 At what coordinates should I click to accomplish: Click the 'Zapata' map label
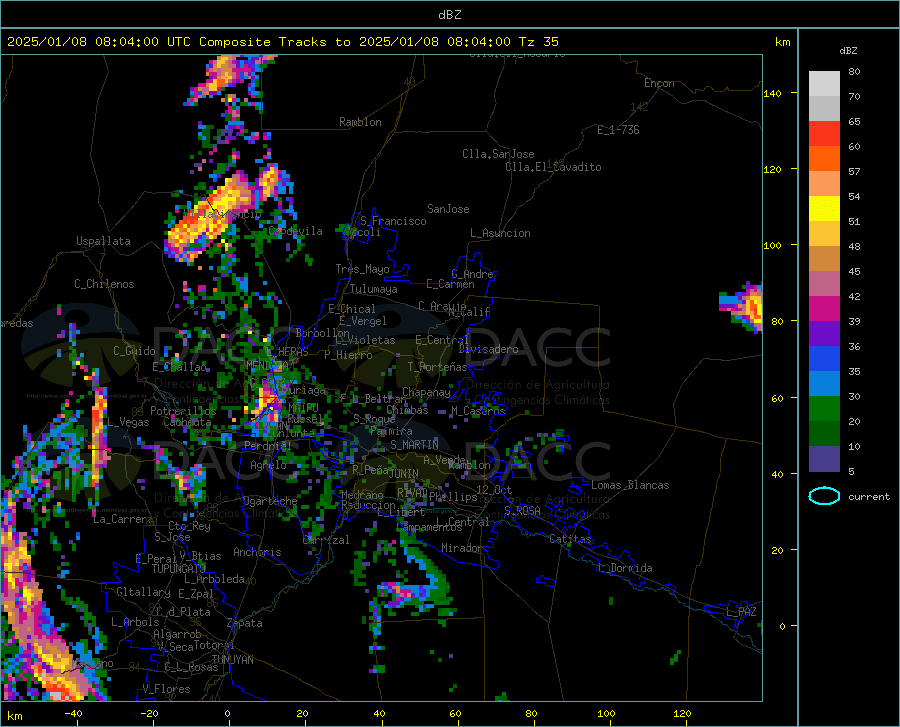tap(245, 623)
